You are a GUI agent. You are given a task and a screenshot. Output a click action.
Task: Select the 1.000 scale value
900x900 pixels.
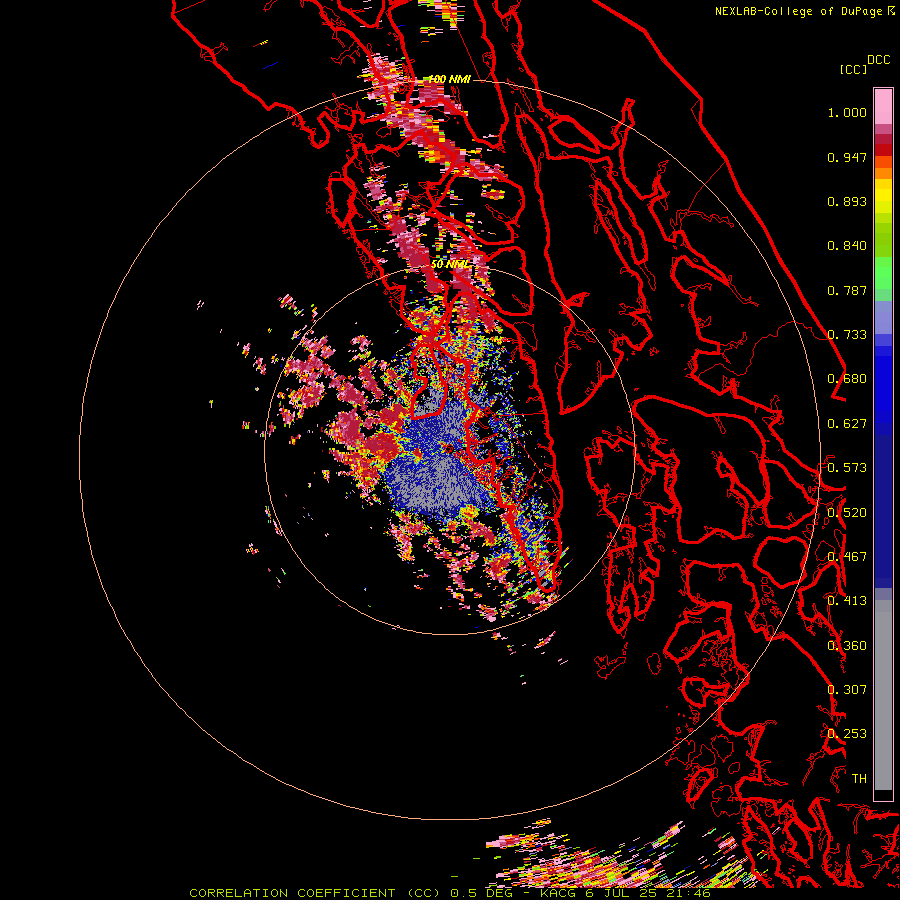[847, 112]
